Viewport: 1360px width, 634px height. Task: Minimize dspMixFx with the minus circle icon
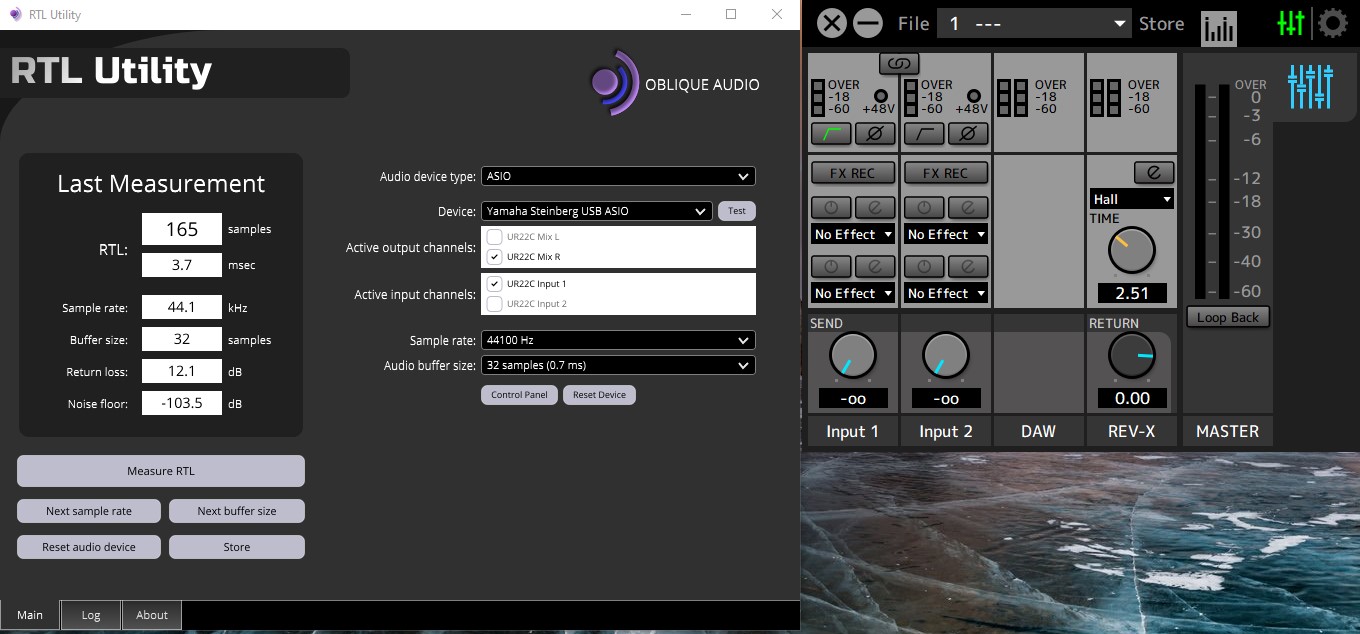[867, 23]
